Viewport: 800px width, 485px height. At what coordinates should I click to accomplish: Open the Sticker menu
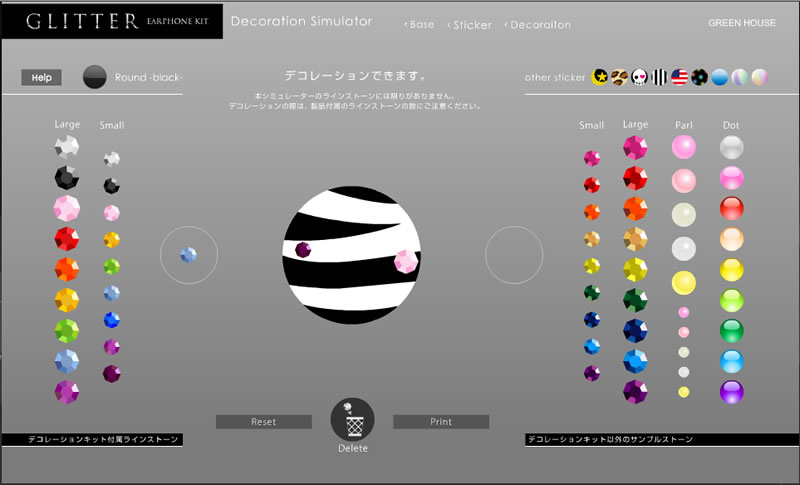[x=471, y=25]
